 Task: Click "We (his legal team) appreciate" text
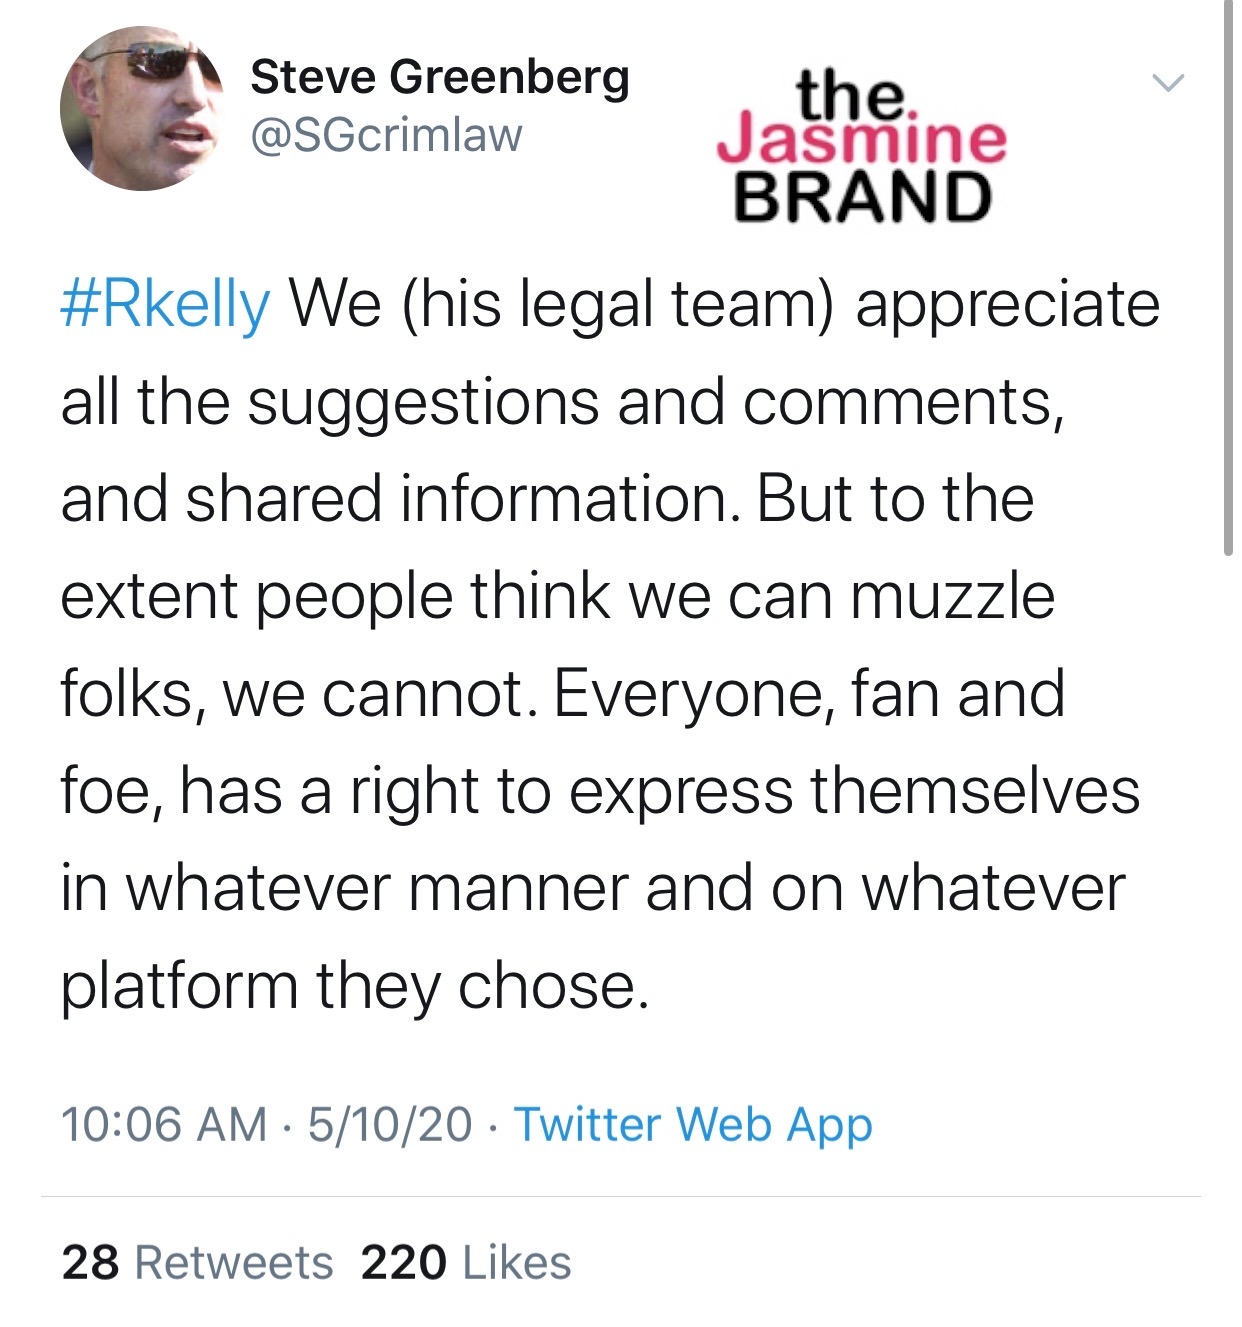point(724,304)
